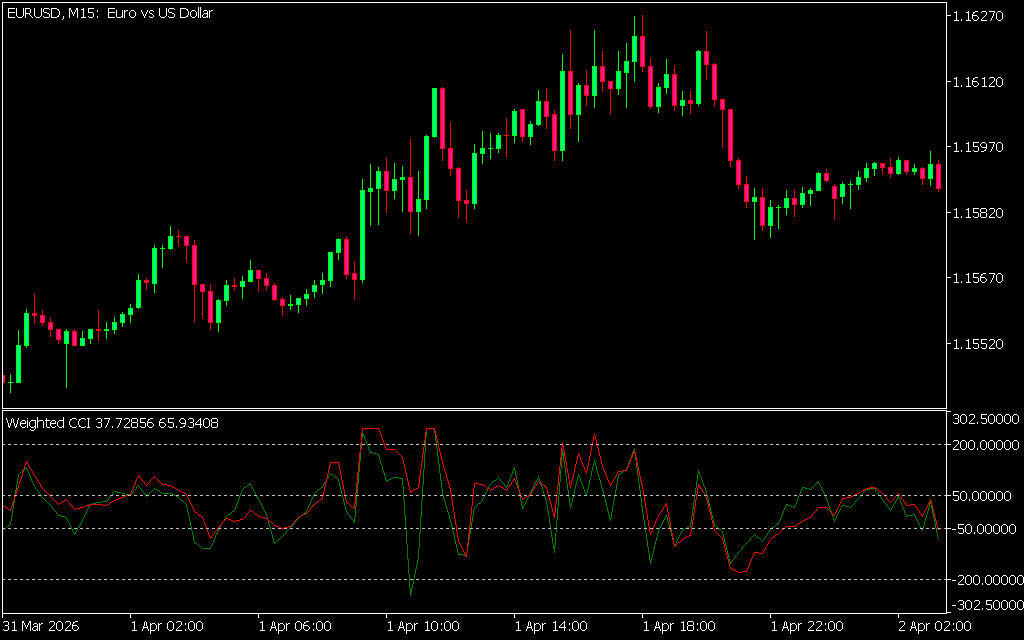
Task: Click the 1.16120 price axis label
Action: point(982,82)
